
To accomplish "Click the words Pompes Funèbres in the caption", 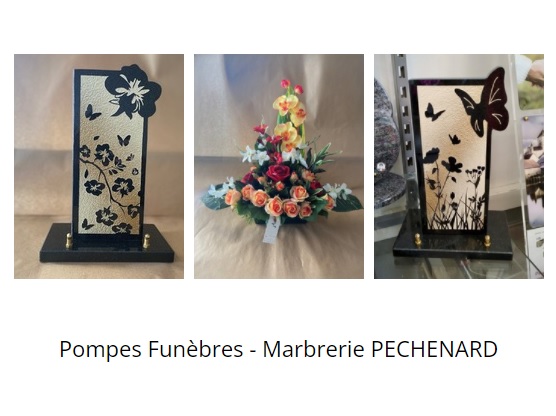I will pos(151,349).
